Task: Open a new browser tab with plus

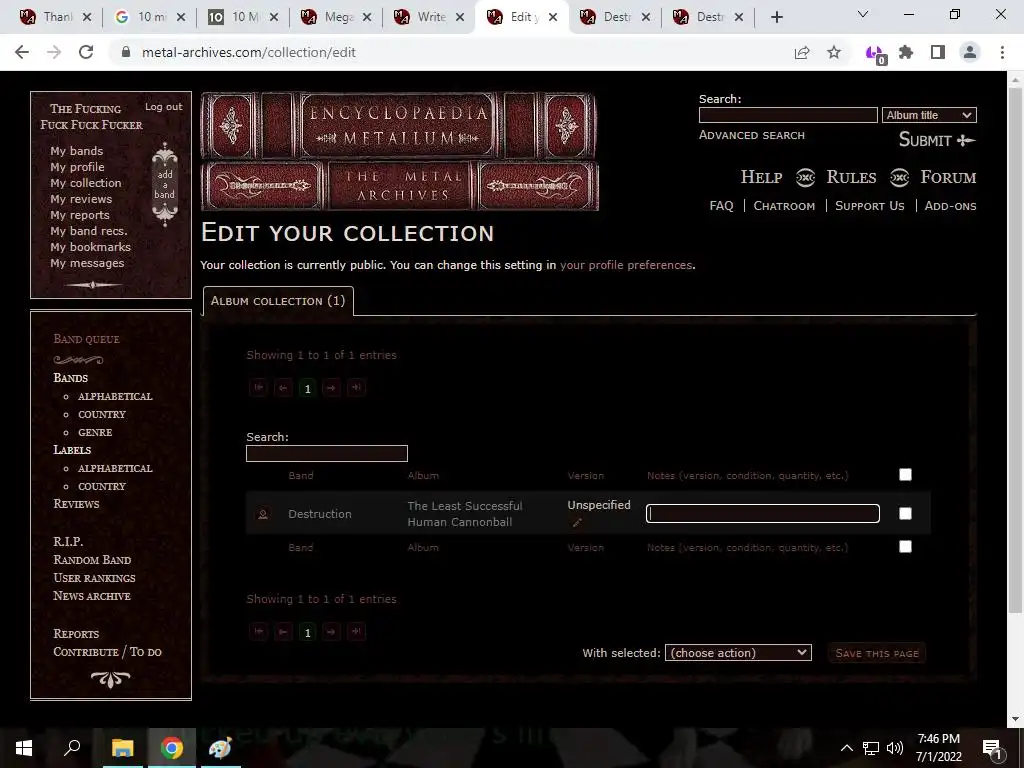Action: [x=776, y=17]
